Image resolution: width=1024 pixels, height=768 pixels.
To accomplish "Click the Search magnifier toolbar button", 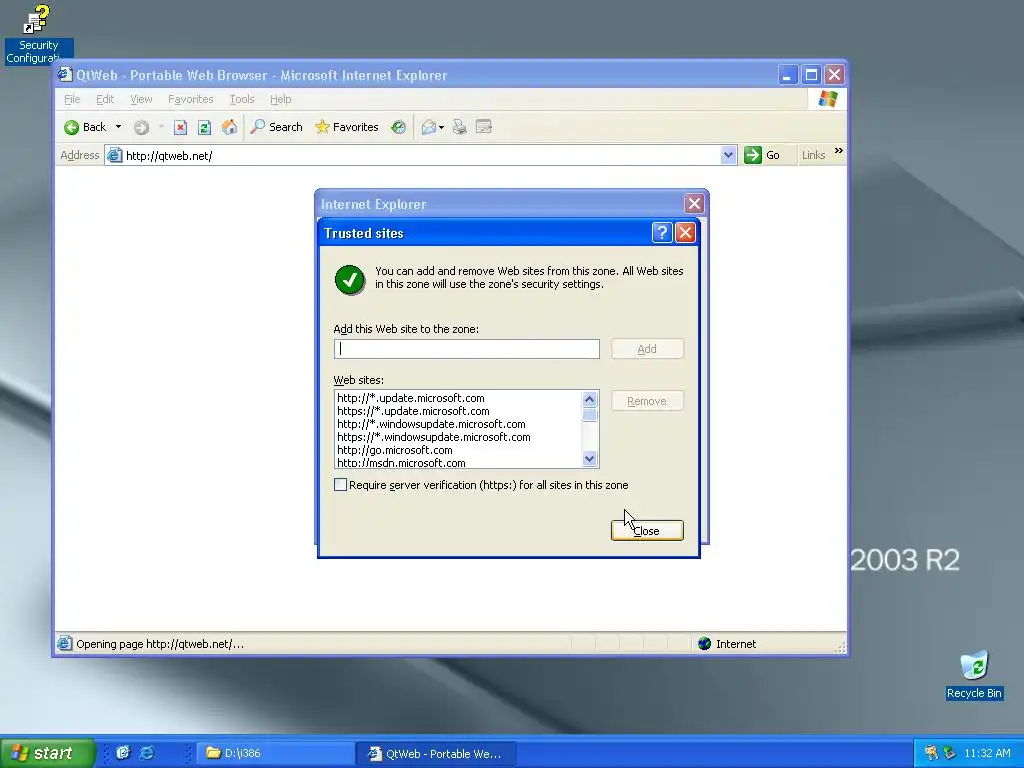I will [276, 127].
